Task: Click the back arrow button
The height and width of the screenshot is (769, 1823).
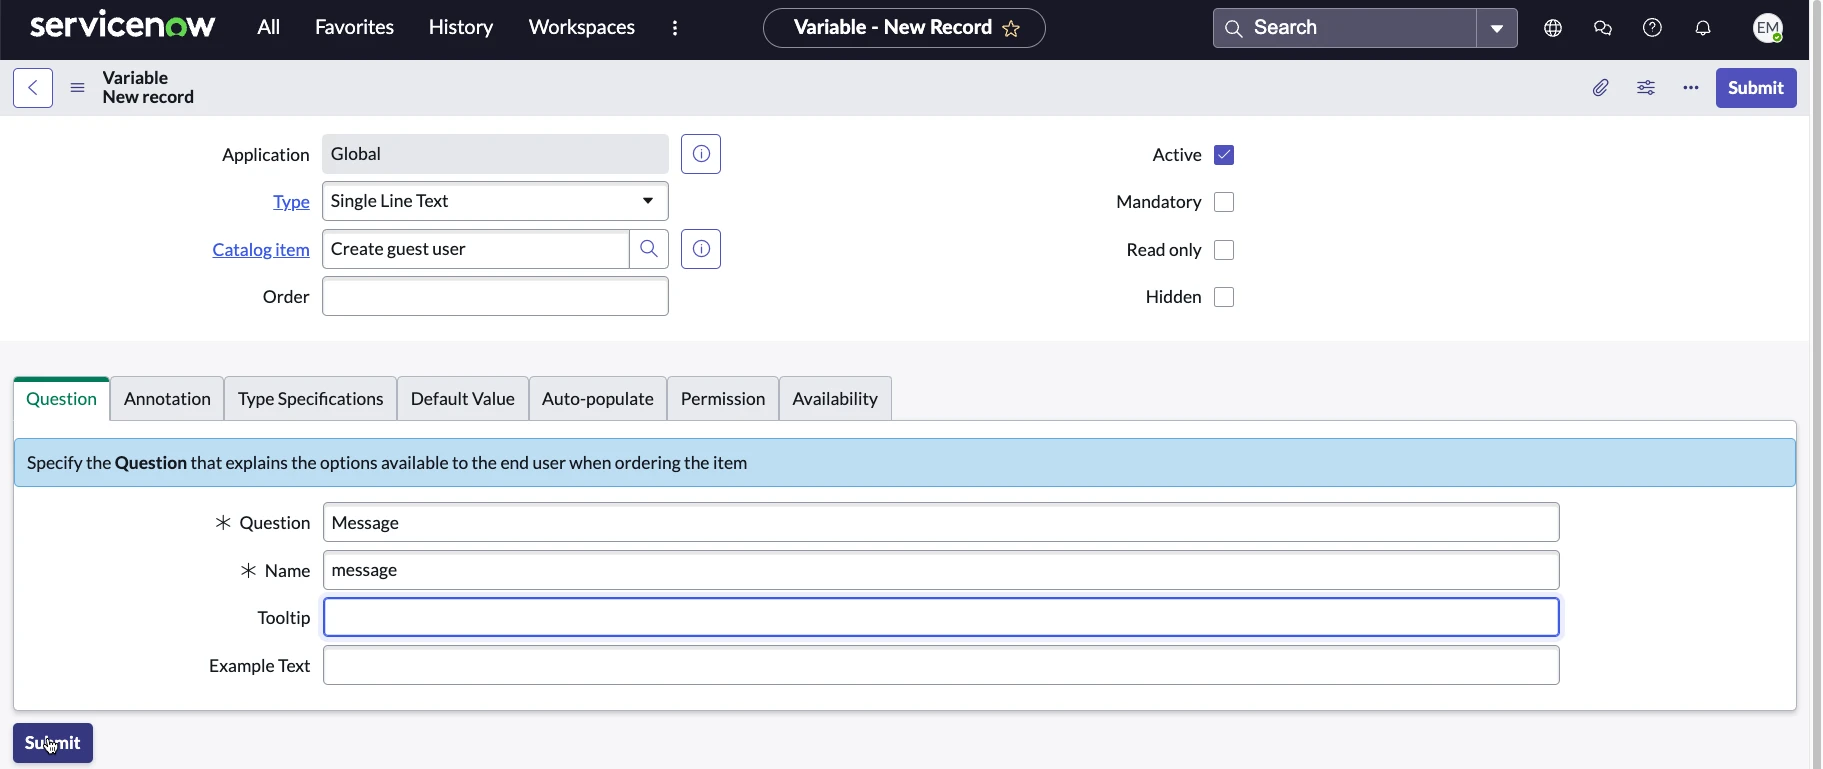Action: coord(33,88)
